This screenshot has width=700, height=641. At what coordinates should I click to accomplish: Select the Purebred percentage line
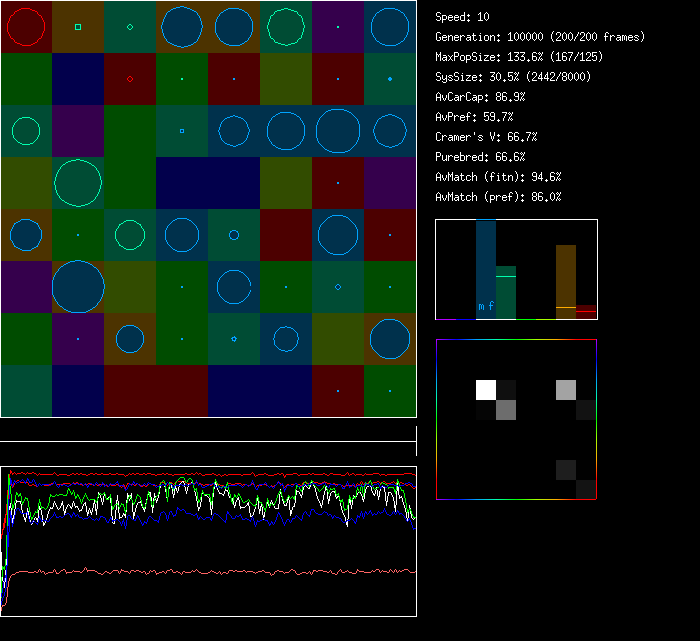(480, 157)
